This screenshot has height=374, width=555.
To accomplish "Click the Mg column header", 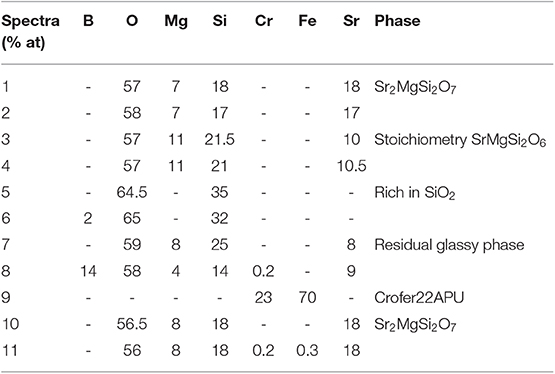I will (176, 22).
